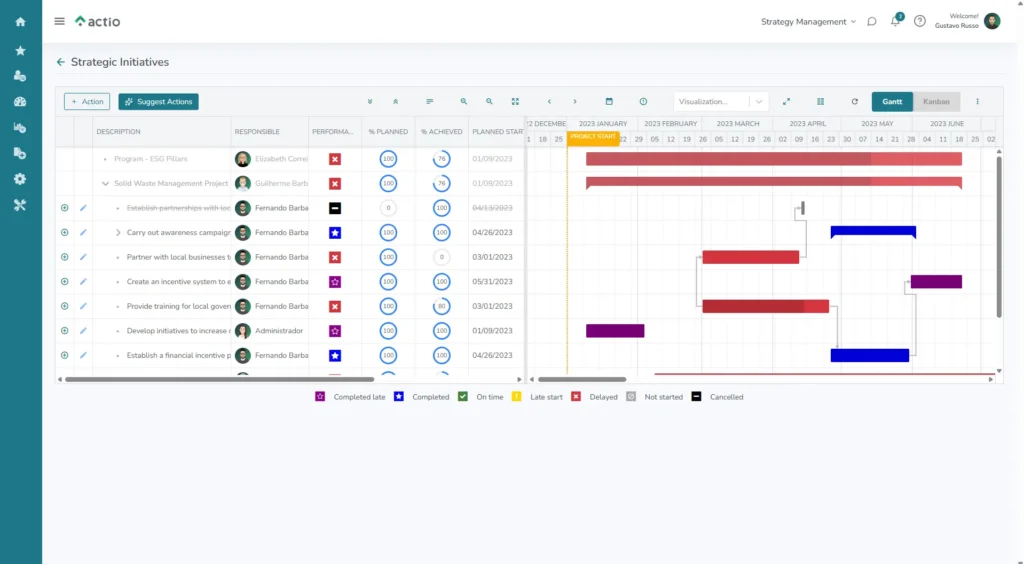Open the Strategy Management module menu
Screen dimensions: 1024x564
[x=808, y=22]
